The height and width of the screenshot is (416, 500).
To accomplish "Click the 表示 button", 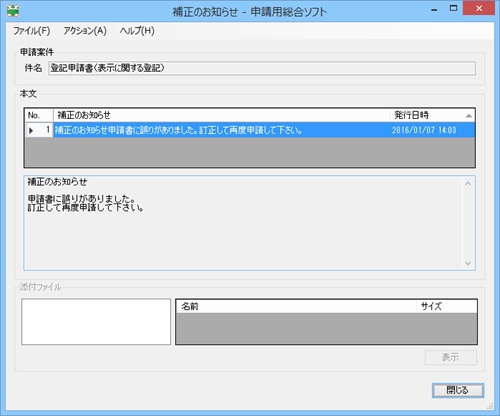I will 451,357.
